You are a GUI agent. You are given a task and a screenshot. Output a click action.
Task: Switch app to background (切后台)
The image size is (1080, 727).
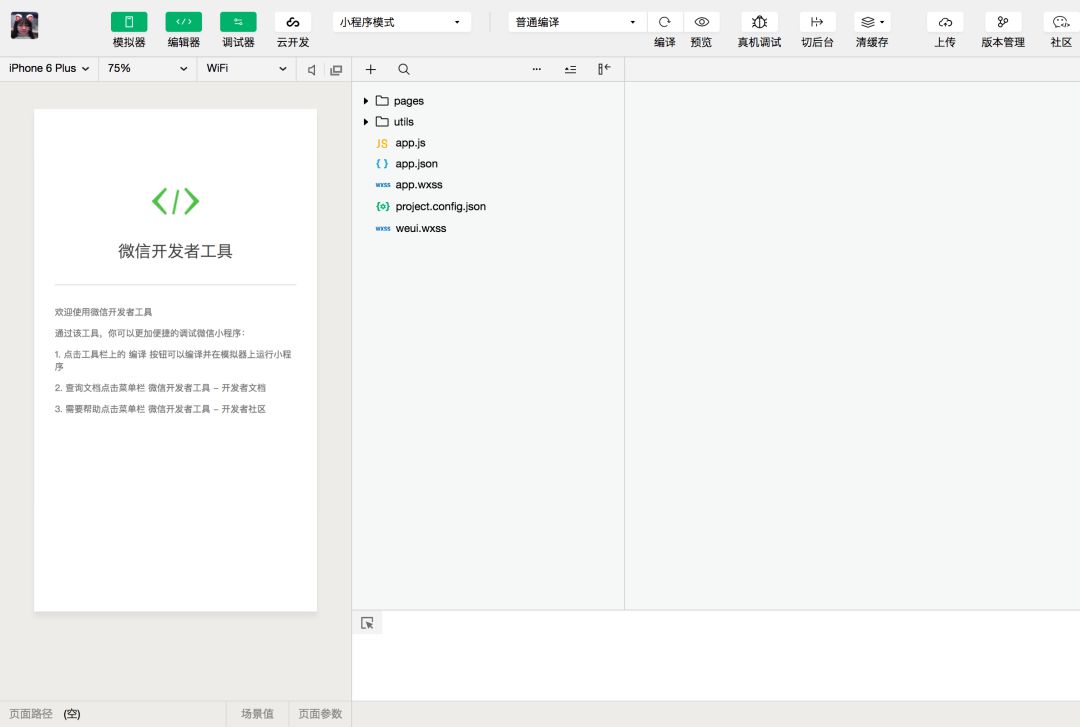point(817,22)
